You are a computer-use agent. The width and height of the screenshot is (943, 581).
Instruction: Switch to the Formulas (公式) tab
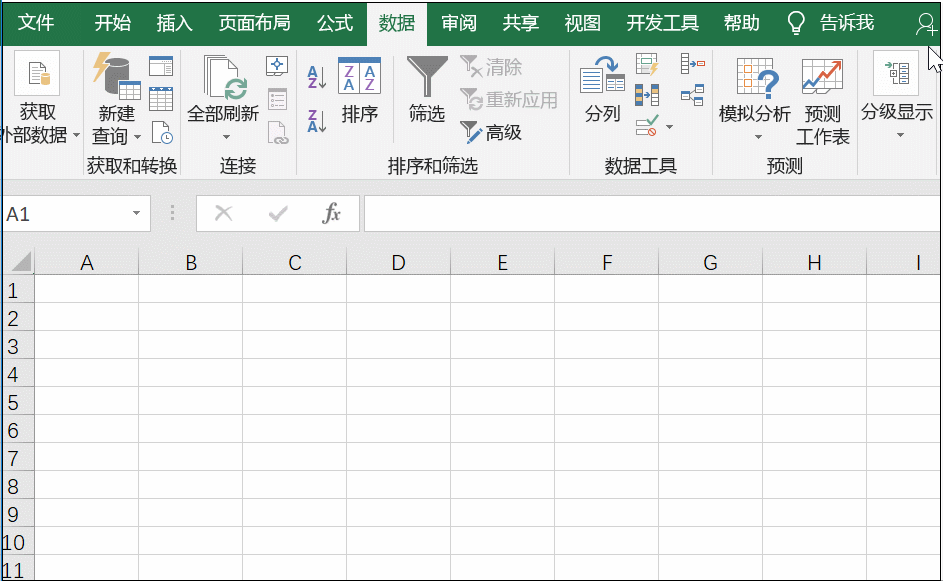335,22
